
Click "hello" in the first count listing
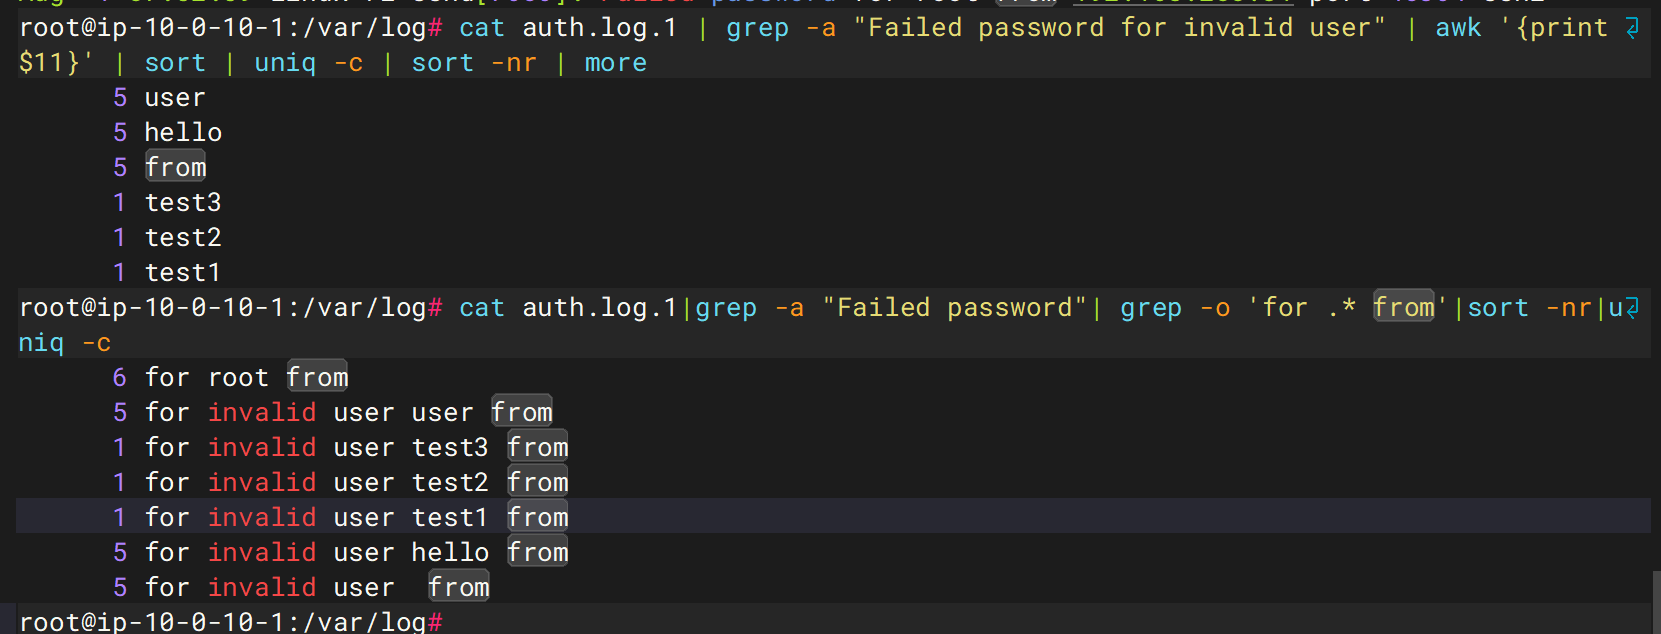pyautogui.click(x=183, y=132)
